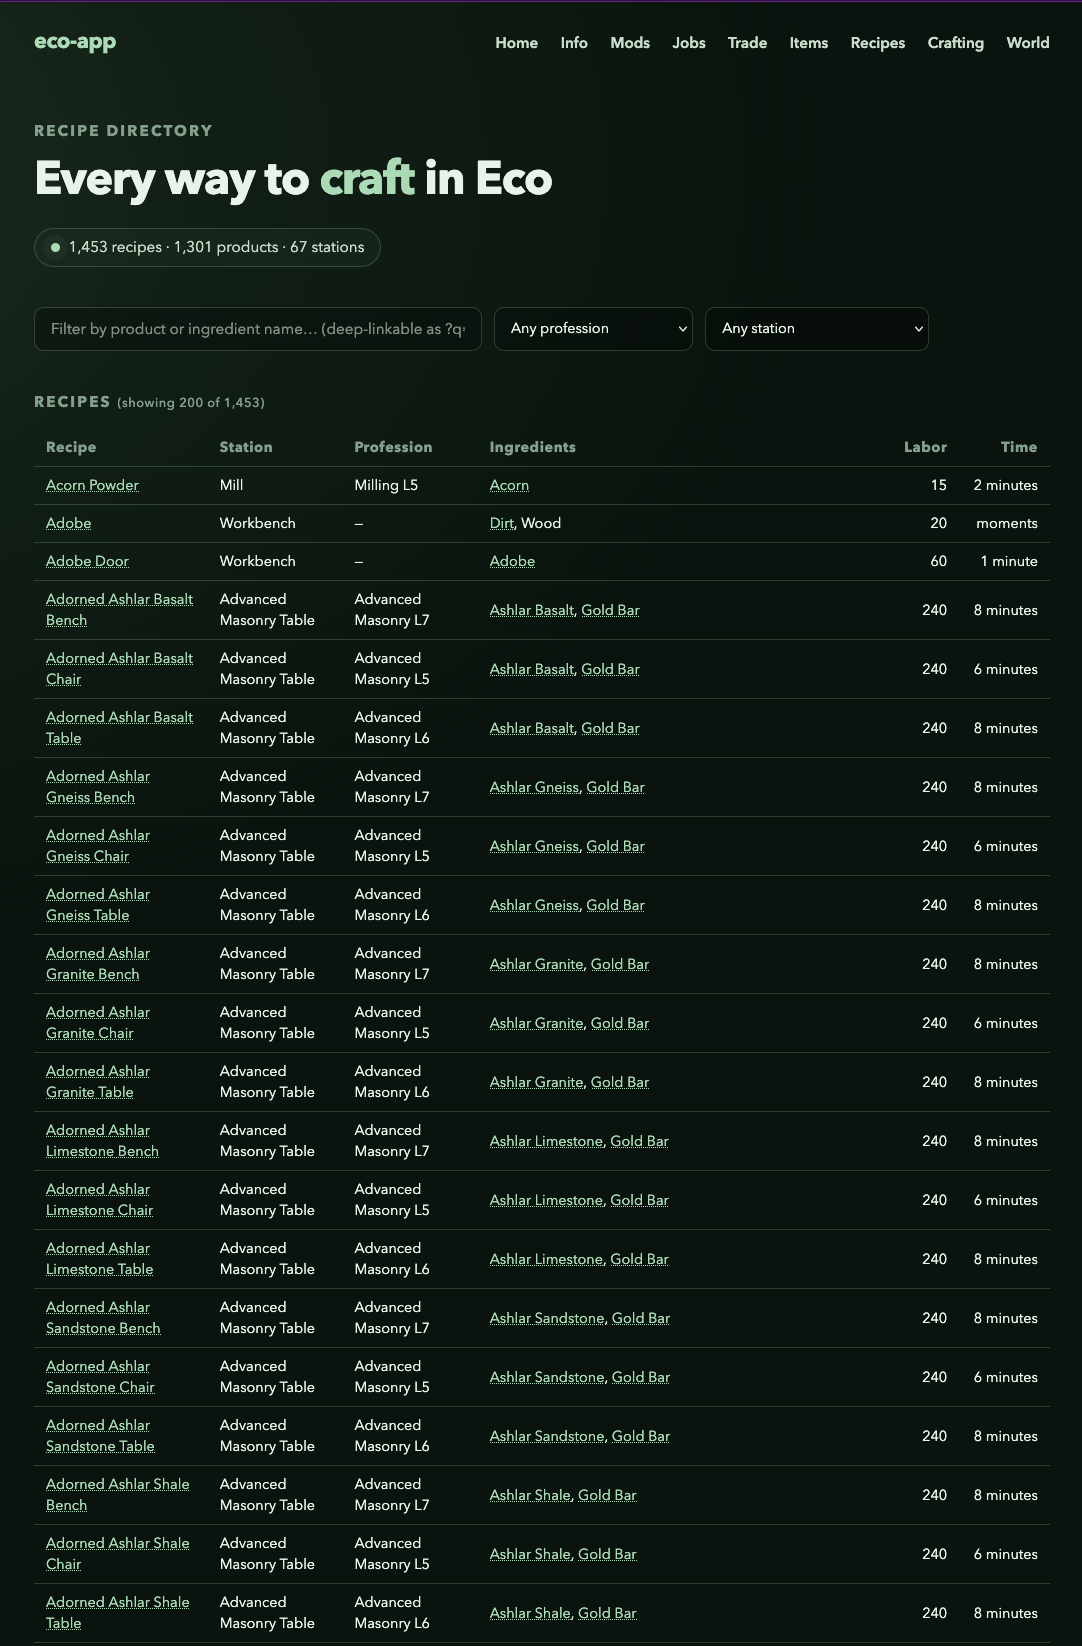The height and width of the screenshot is (1646, 1082).
Task: Click Gold Bar in the Gneiss Table row
Action: click(x=615, y=905)
